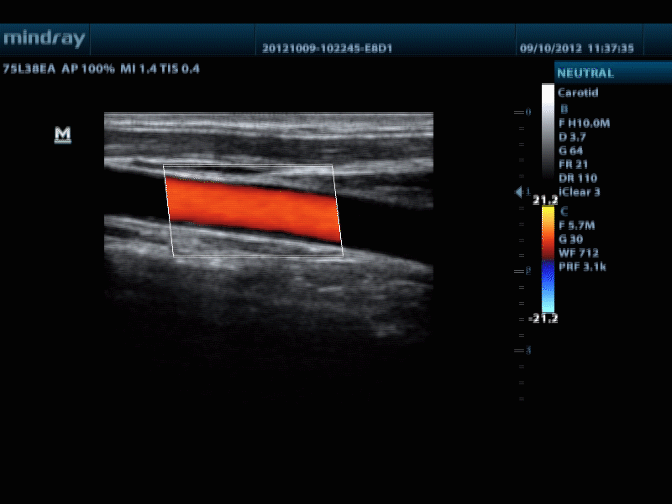Click the frame rate FR 21
This screenshot has width=672, height=504.
(575, 164)
